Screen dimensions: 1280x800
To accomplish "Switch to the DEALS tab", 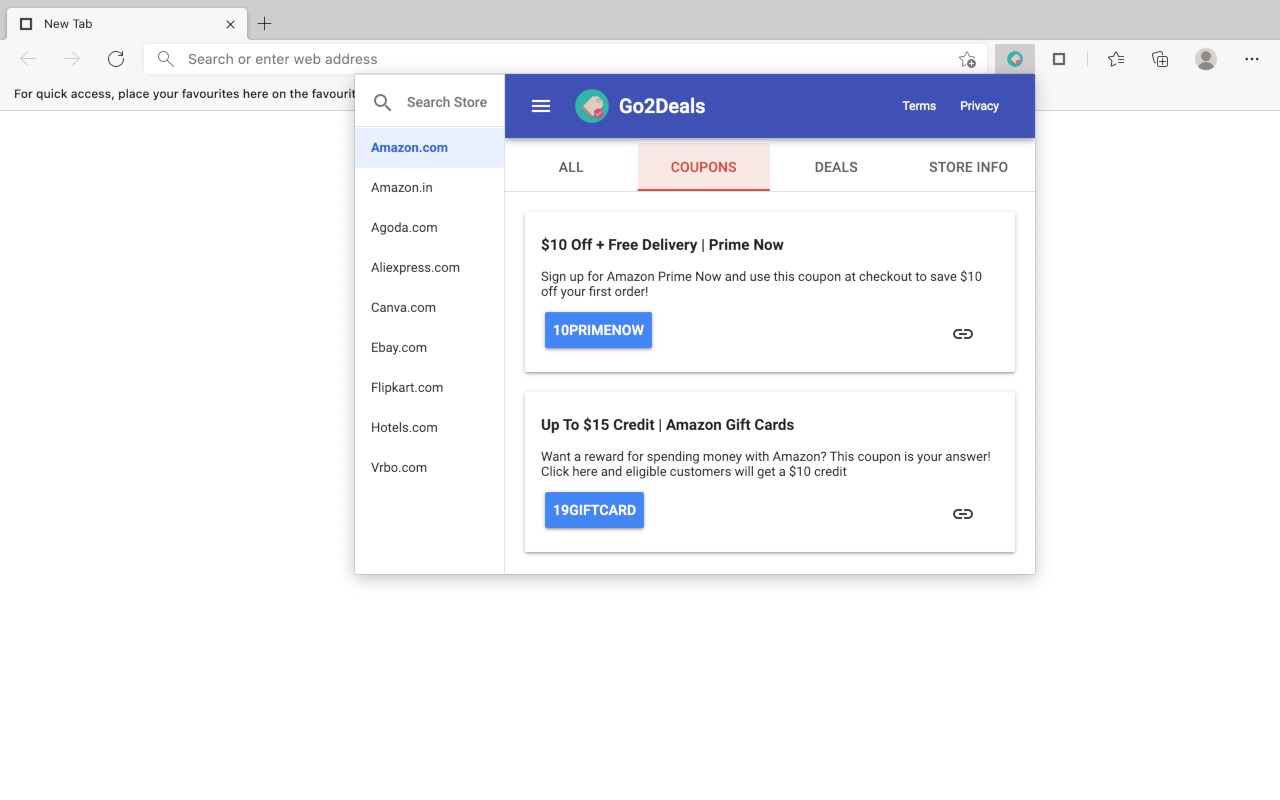I will click(836, 167).
